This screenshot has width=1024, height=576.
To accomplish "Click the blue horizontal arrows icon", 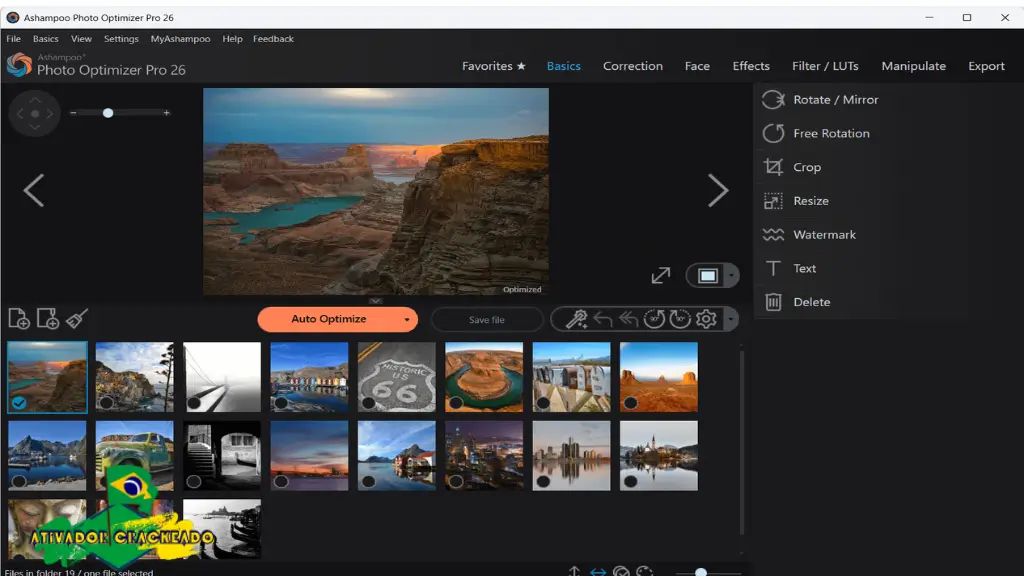I will tap(598, 571).
